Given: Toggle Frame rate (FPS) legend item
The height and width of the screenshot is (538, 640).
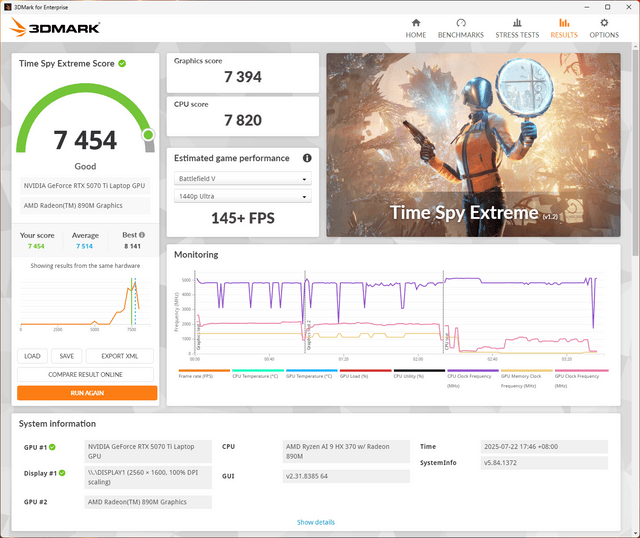Looking at the screenshot, I should click(204, 374).
